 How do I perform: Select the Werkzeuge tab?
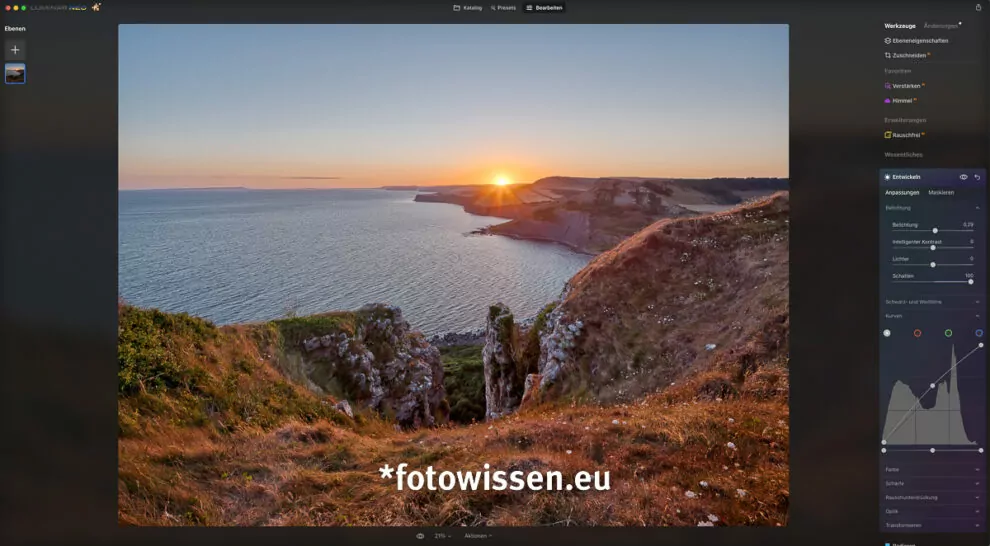[900, 26]
